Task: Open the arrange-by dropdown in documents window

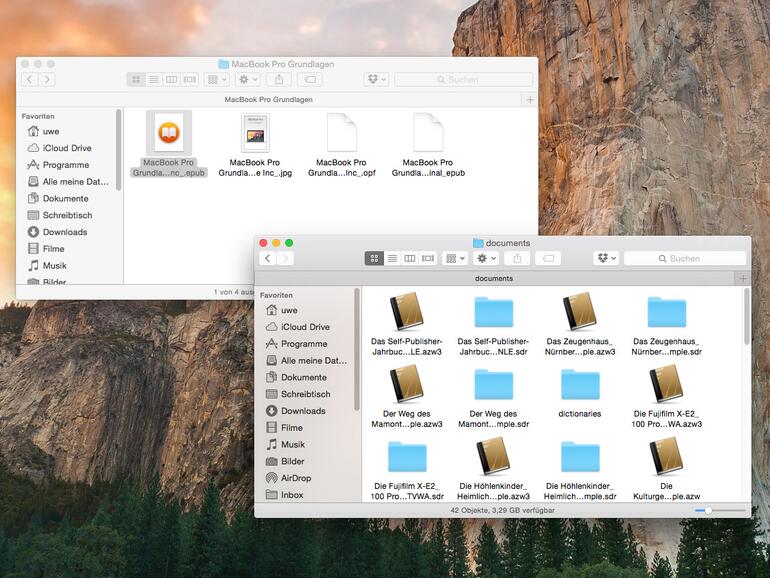Action: (455, 258)
